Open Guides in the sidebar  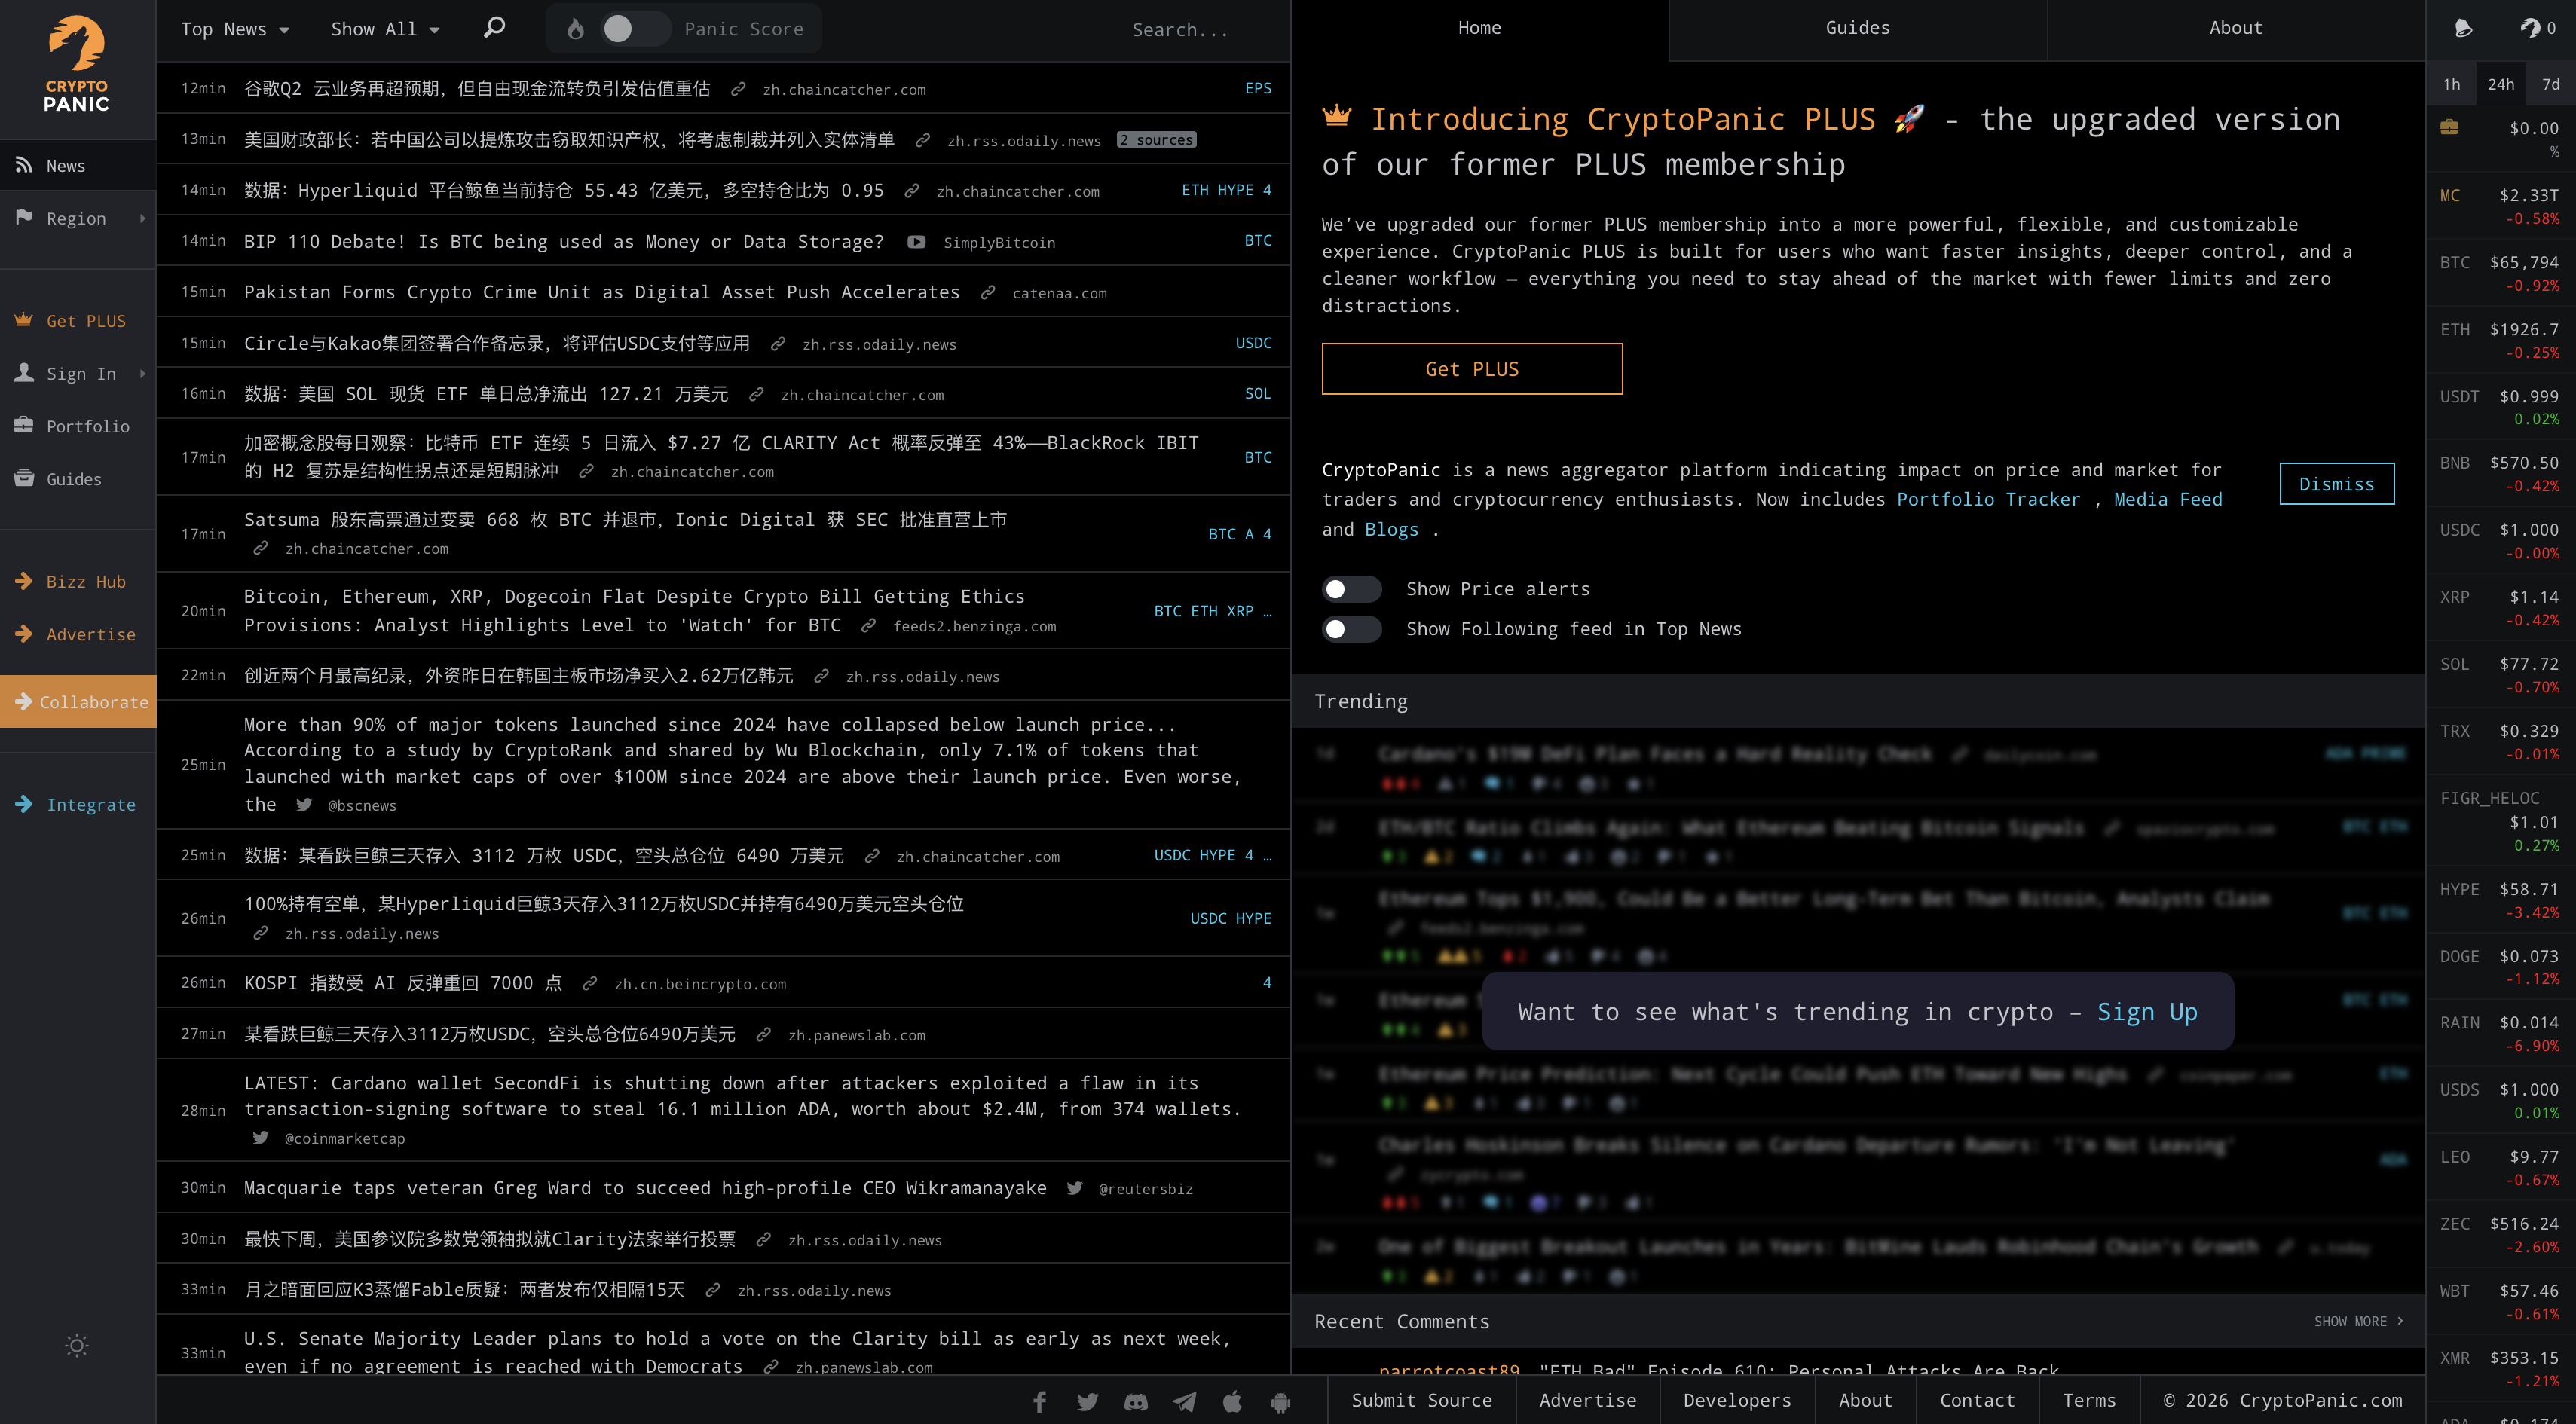[x=78, y=479]
